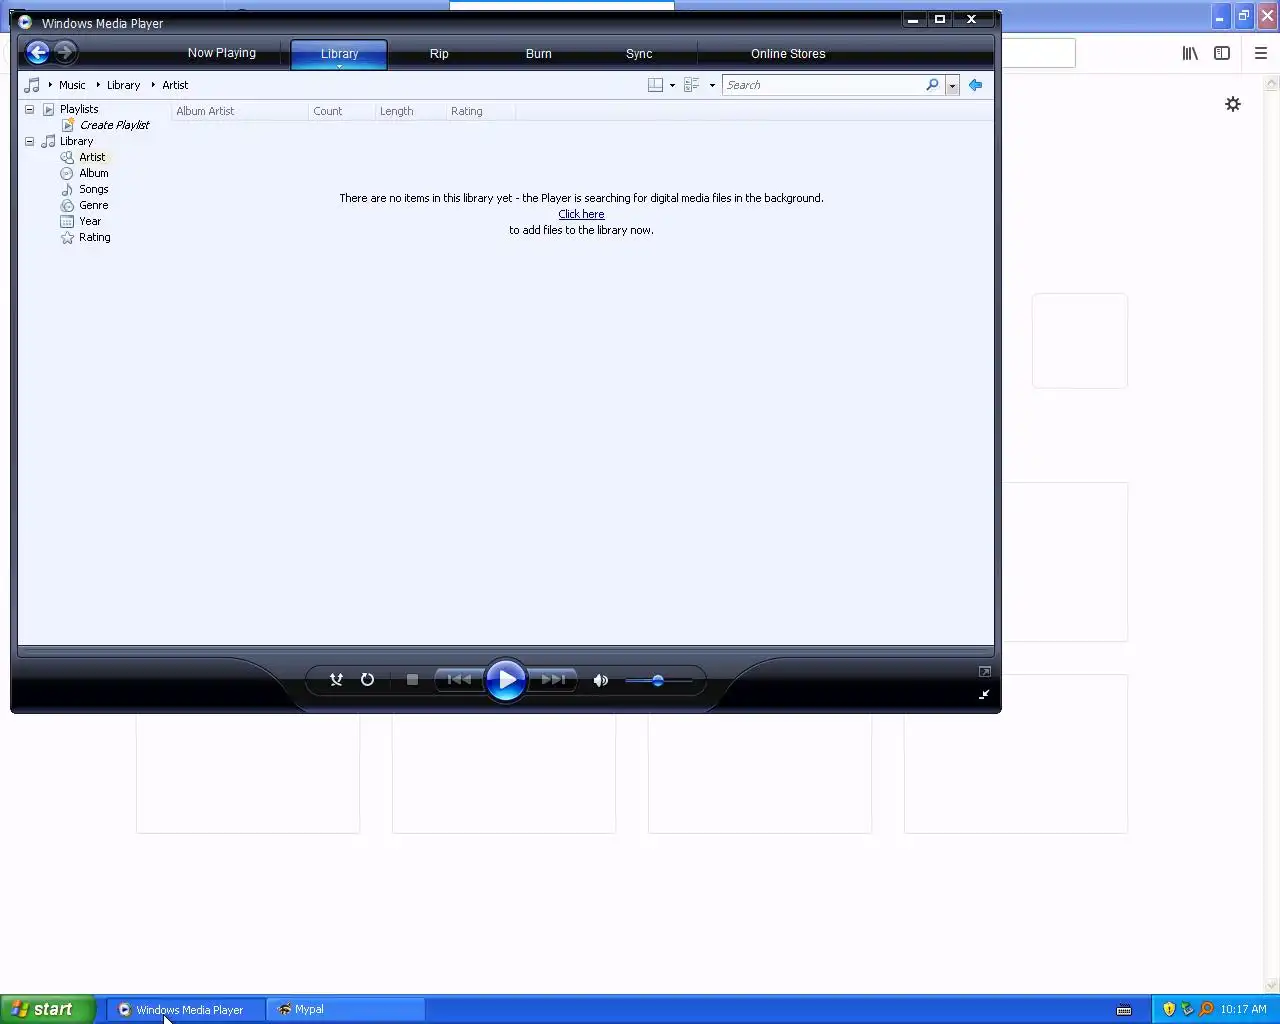Click the Next track button
Screen dimensions: 1280x1024
pos(553,680)
